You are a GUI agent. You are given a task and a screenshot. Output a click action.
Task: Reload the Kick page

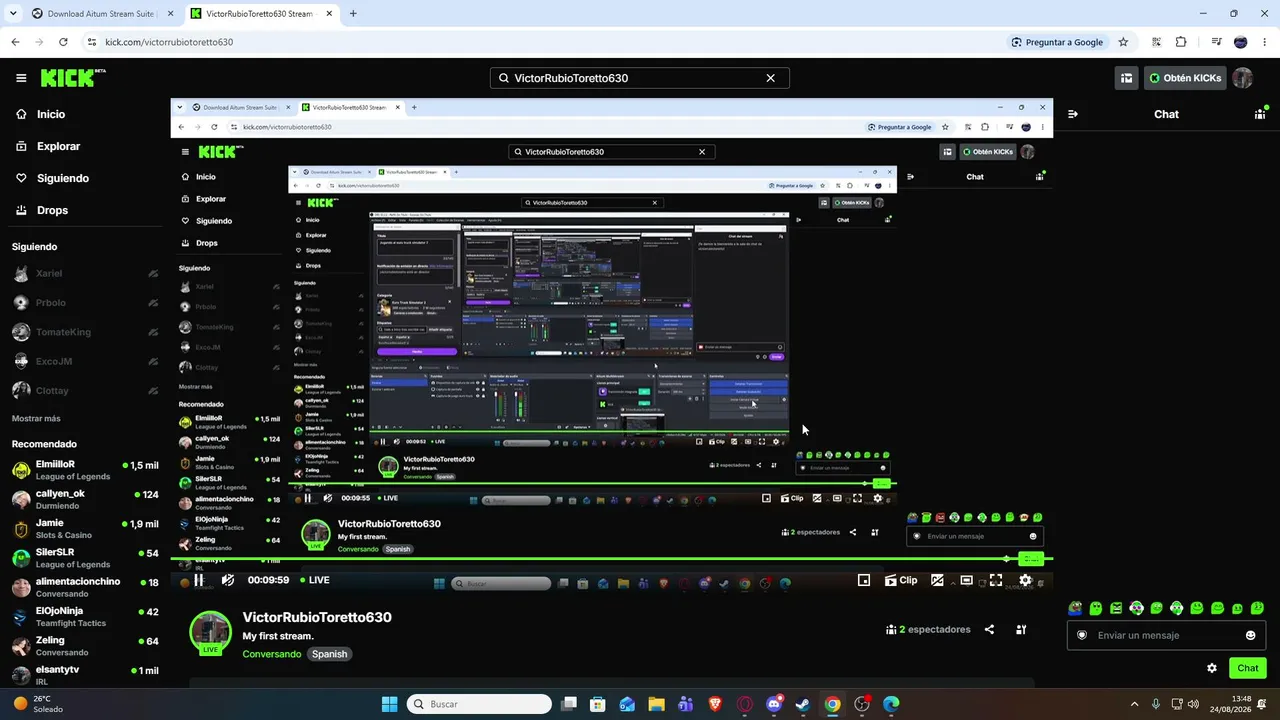(63, 42)
